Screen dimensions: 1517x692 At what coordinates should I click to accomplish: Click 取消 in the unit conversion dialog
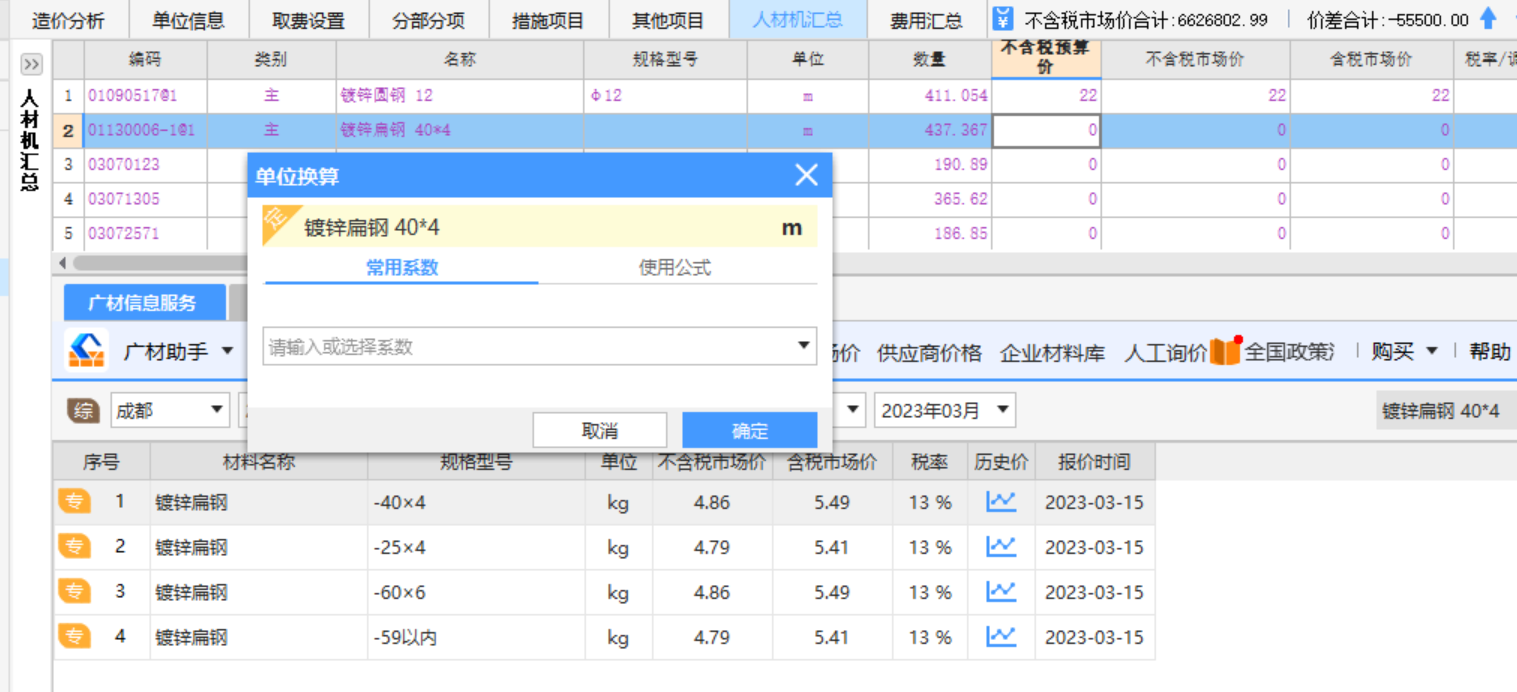(x=600, y=430)
